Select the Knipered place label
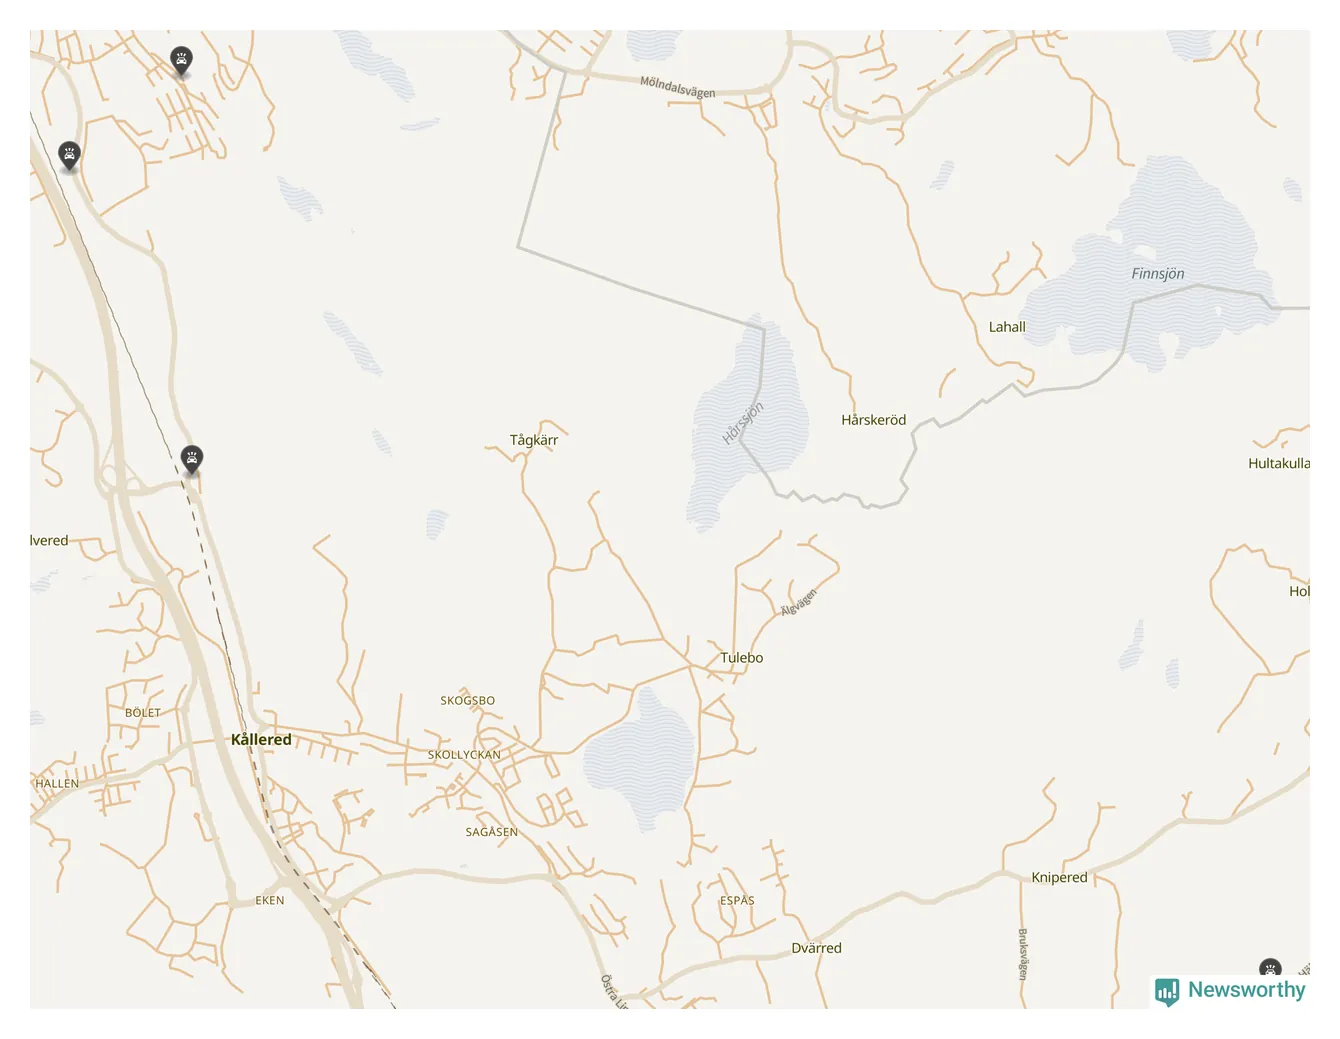The width and height of the screenshot is (1340, 1039). 1059,878
